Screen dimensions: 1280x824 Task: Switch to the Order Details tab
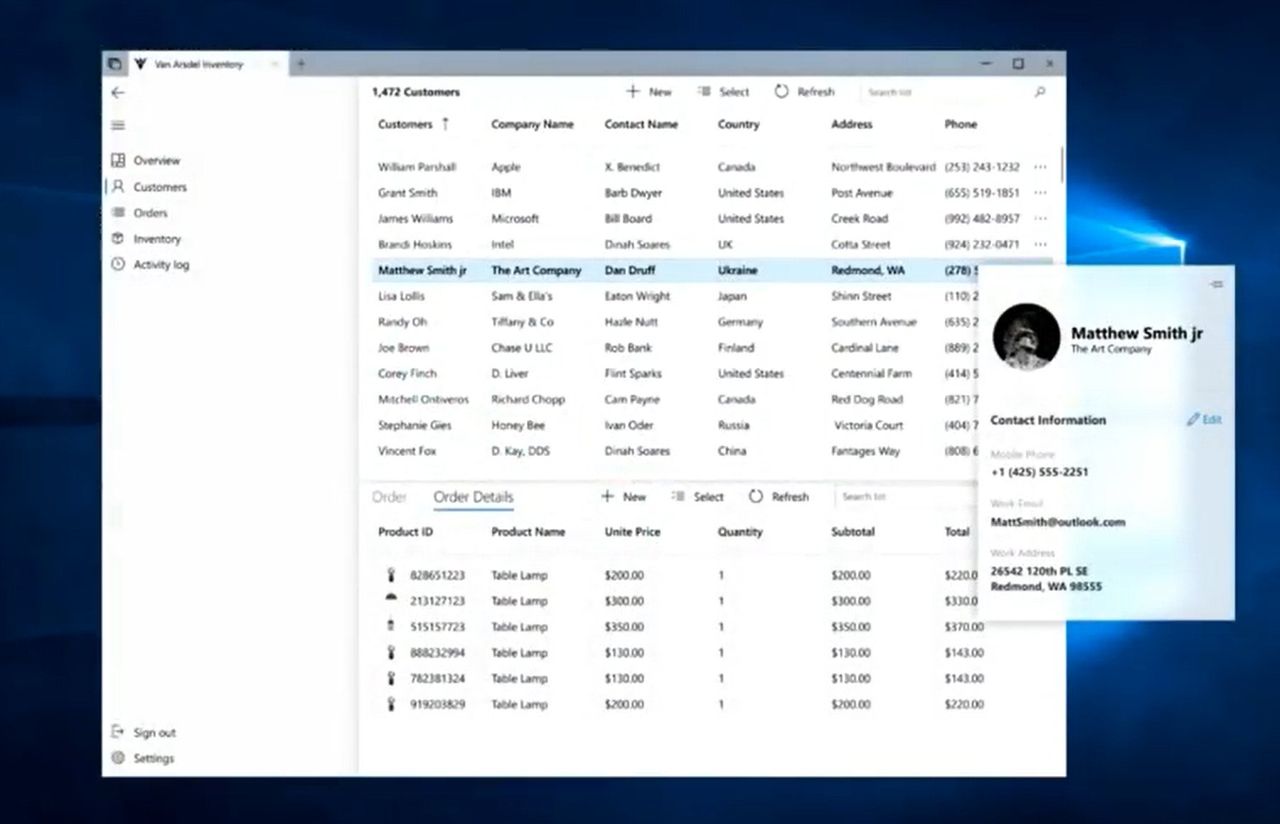[473, 497]
